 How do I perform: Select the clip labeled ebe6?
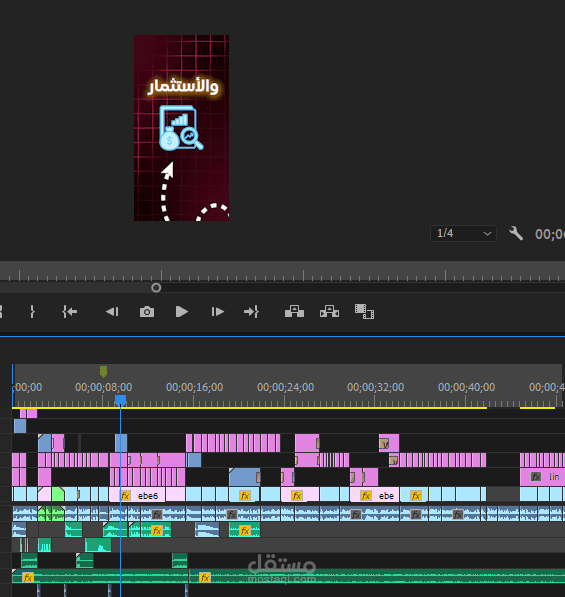click(137, 495)
